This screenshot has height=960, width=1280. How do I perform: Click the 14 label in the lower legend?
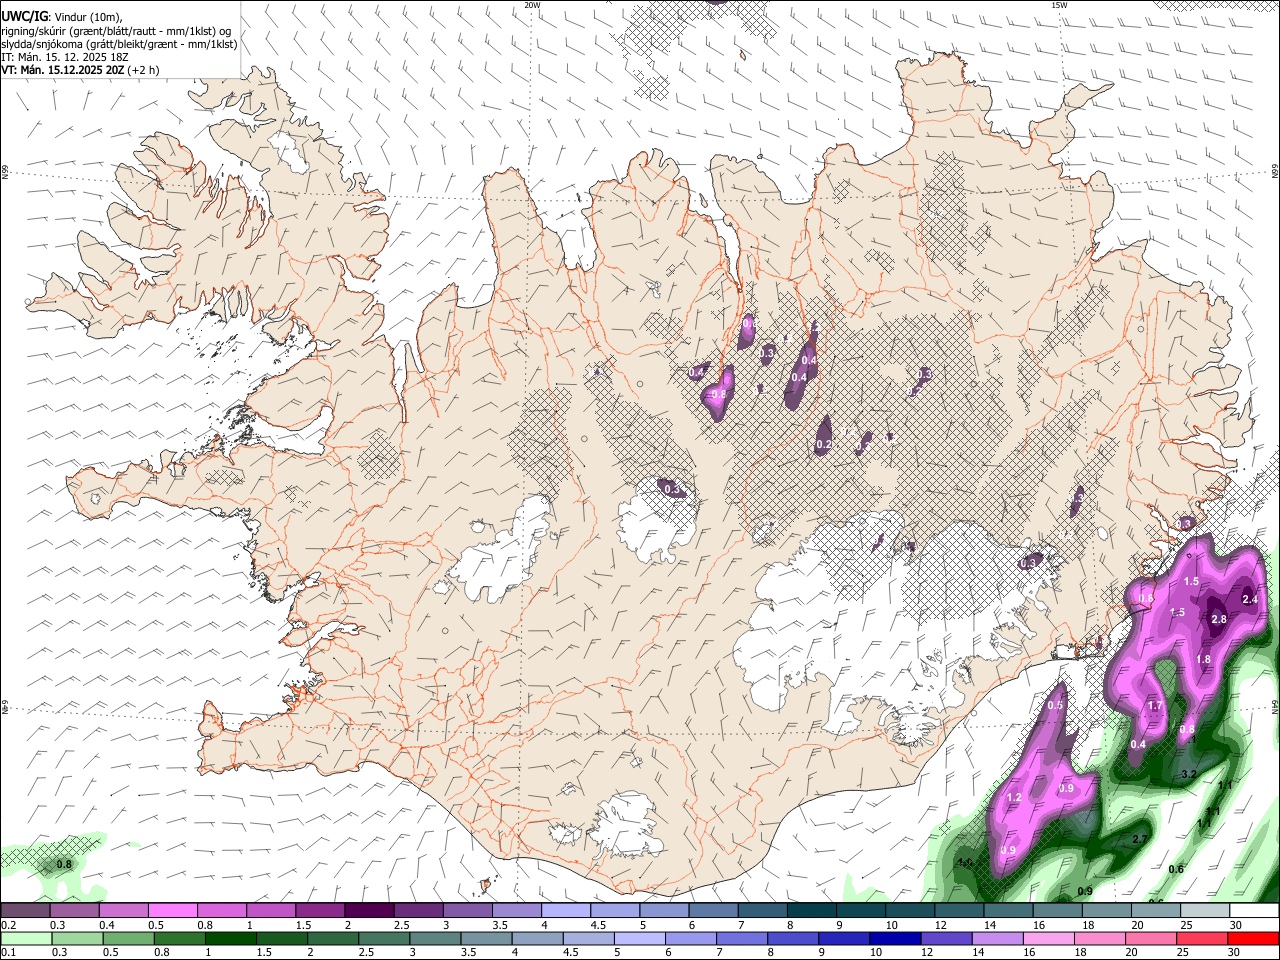(979, 953)
